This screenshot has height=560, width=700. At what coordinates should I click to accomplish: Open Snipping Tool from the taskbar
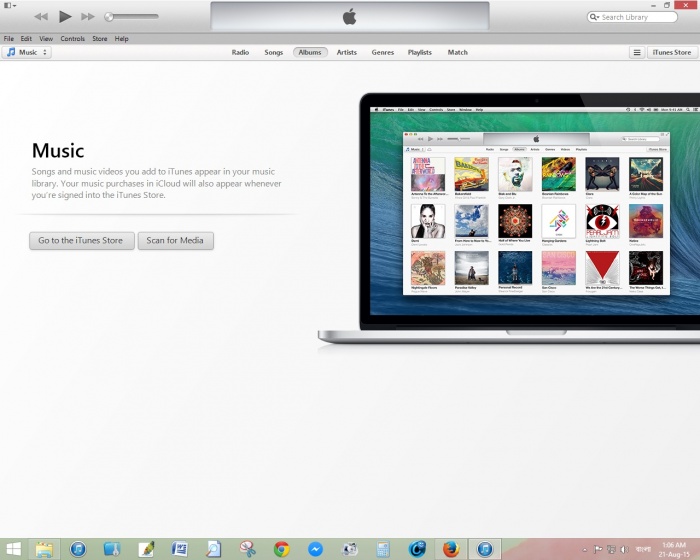pyautogui.click(x=247, y=549)
